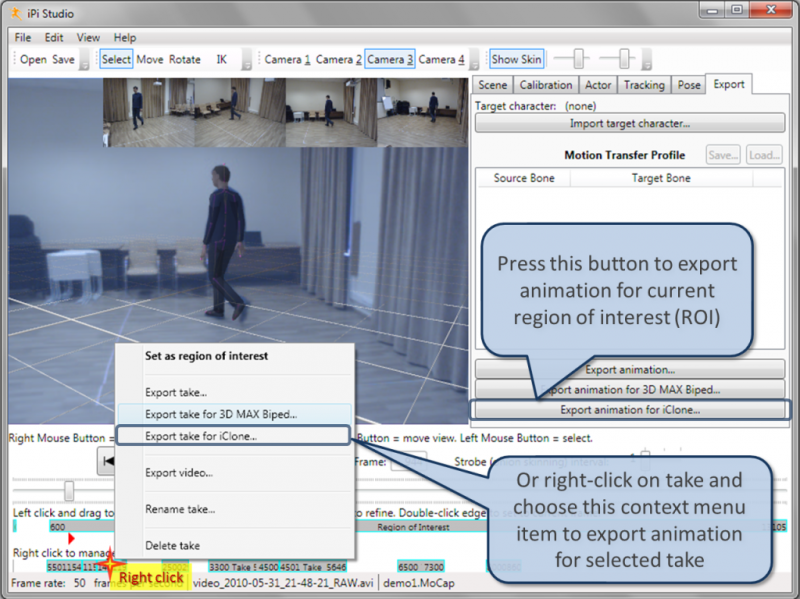Click Export animation for iClone button

click(630, 410)
